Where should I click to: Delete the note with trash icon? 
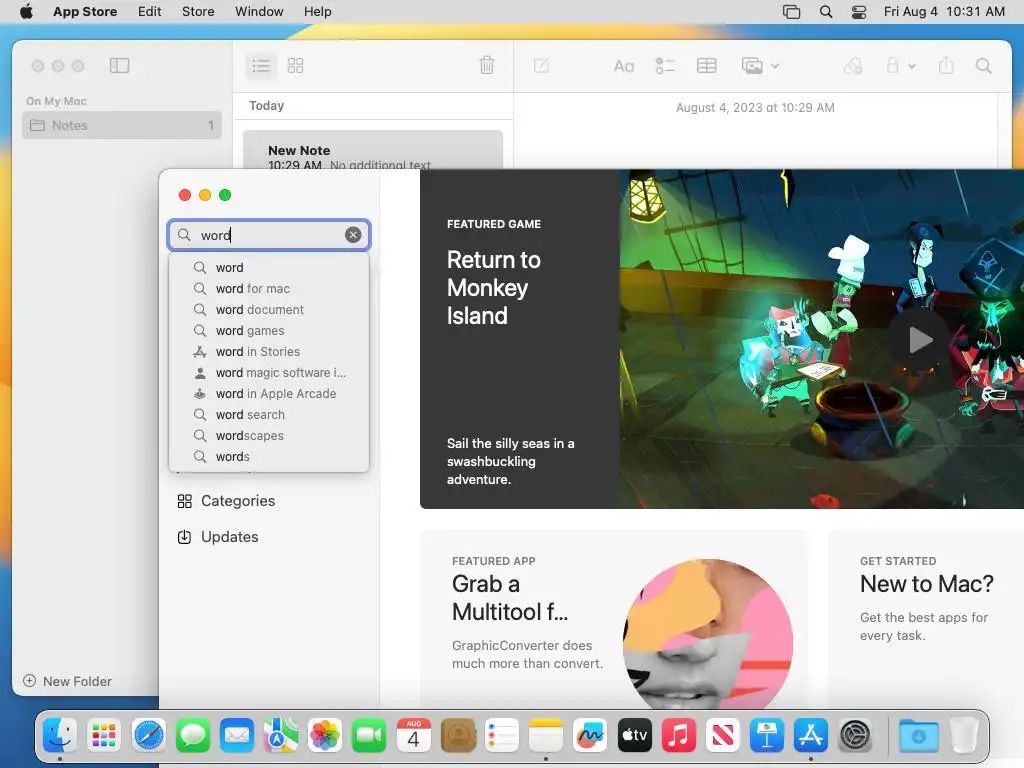[x=487, y=65]
